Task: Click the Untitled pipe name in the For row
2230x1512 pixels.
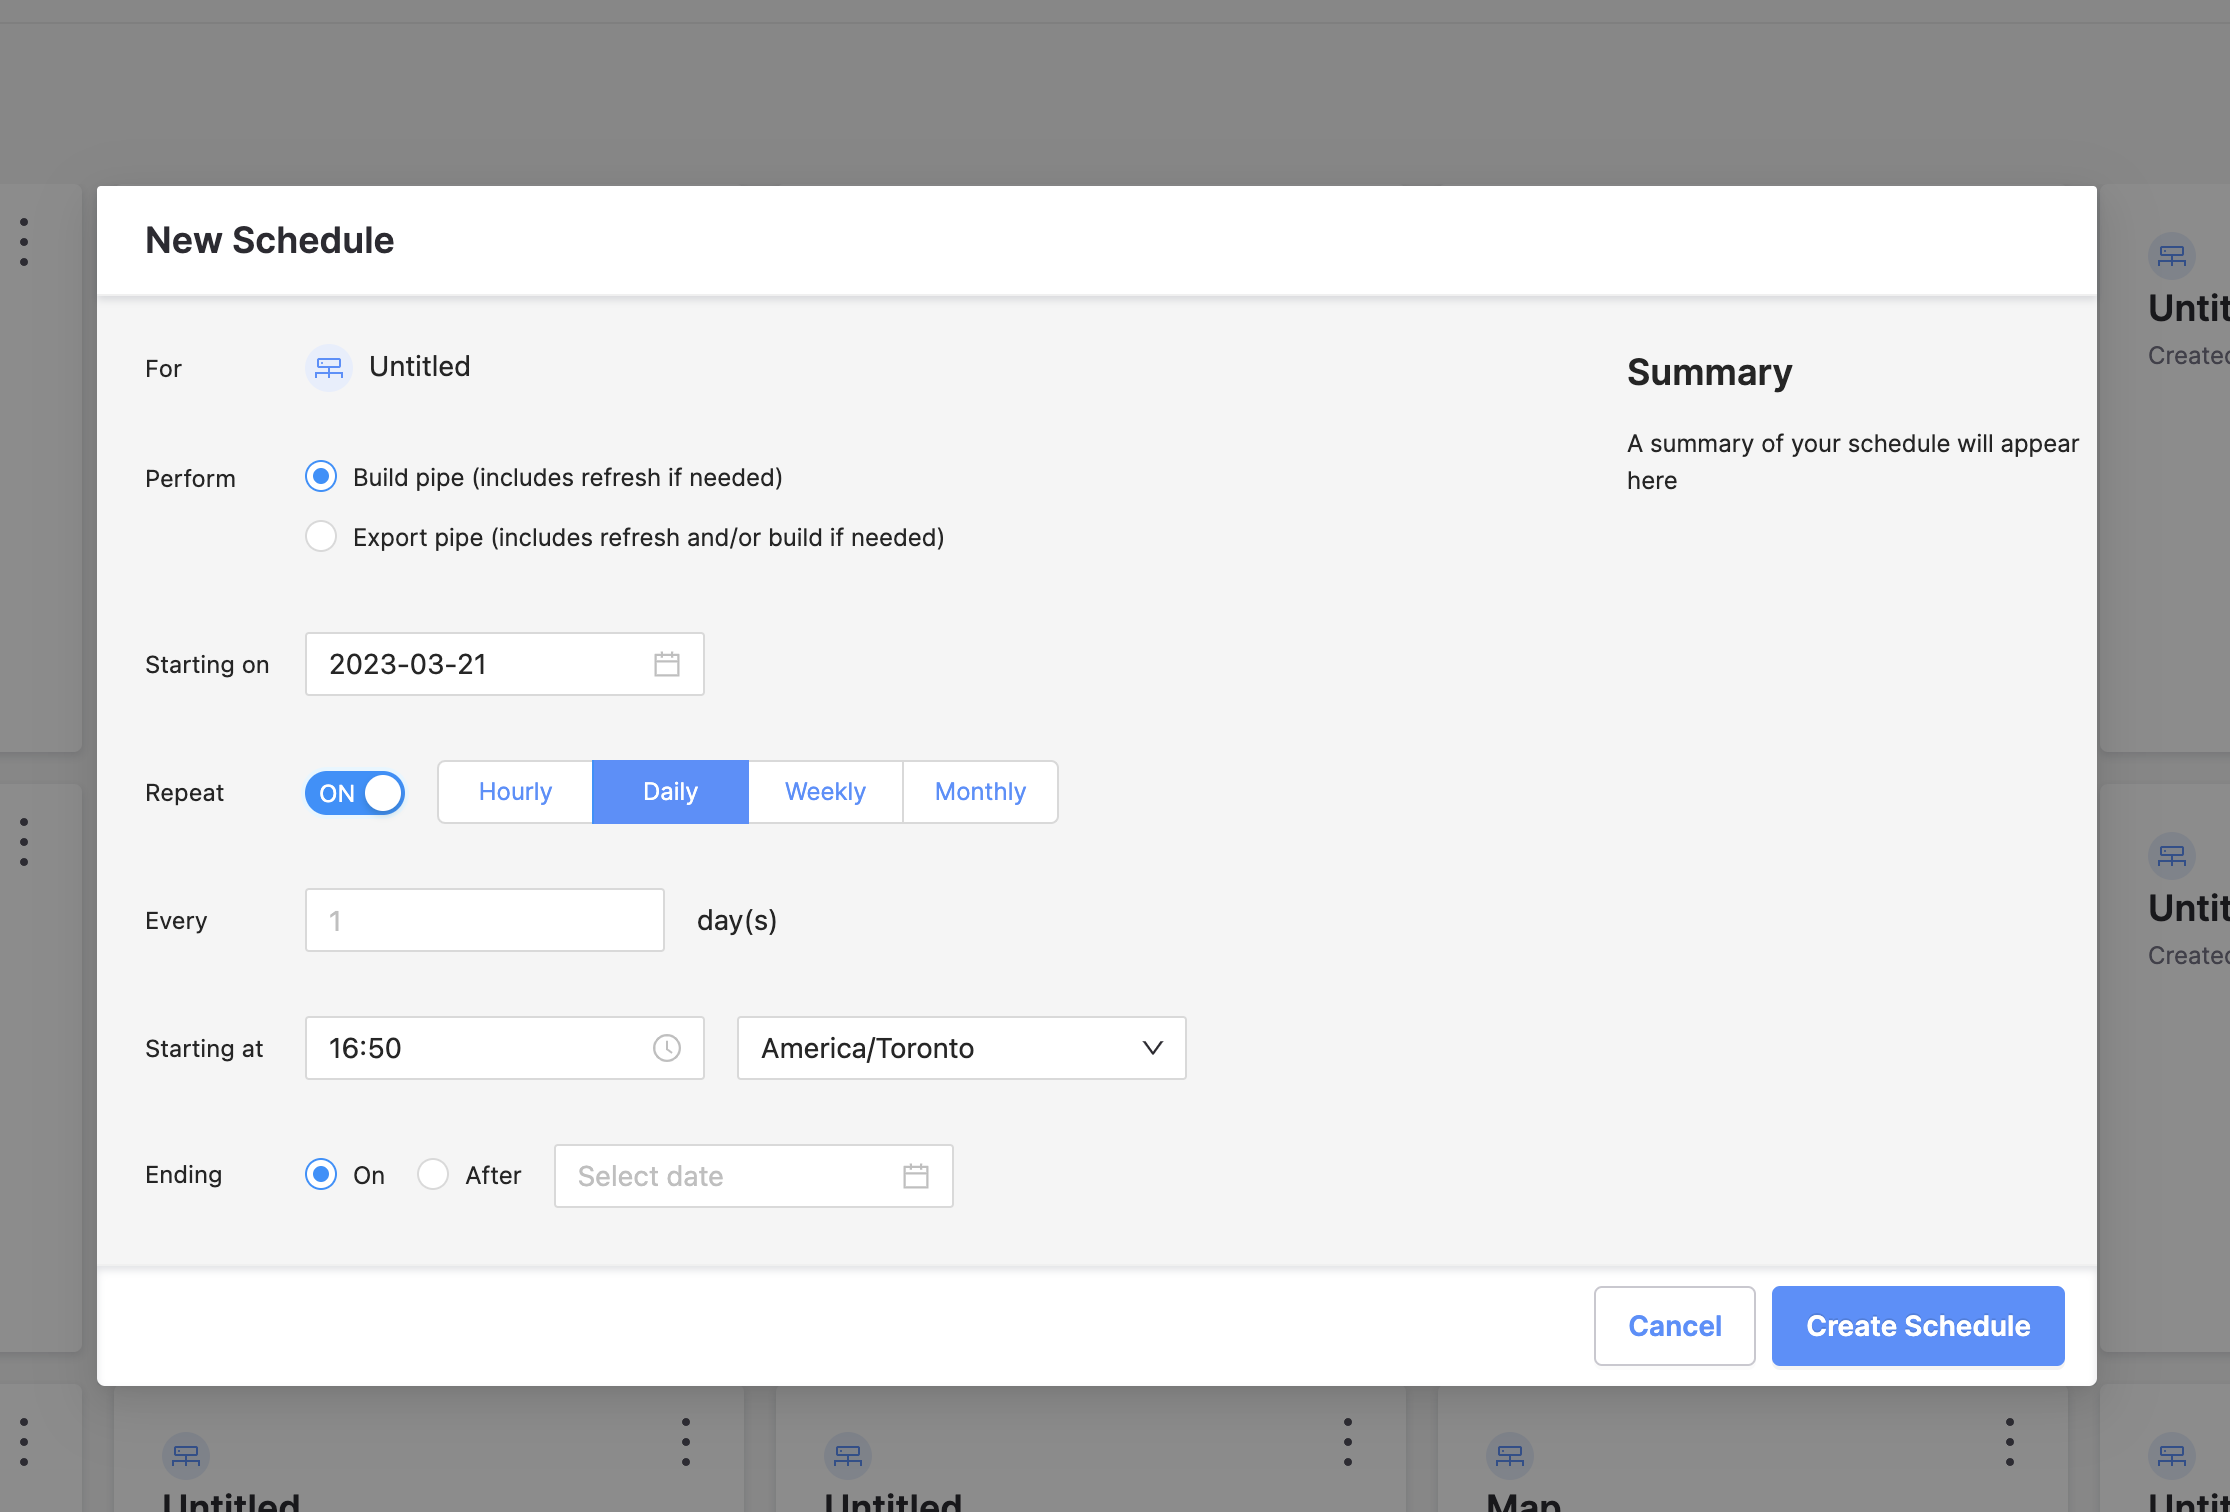Action: click(x=420, y=367)
